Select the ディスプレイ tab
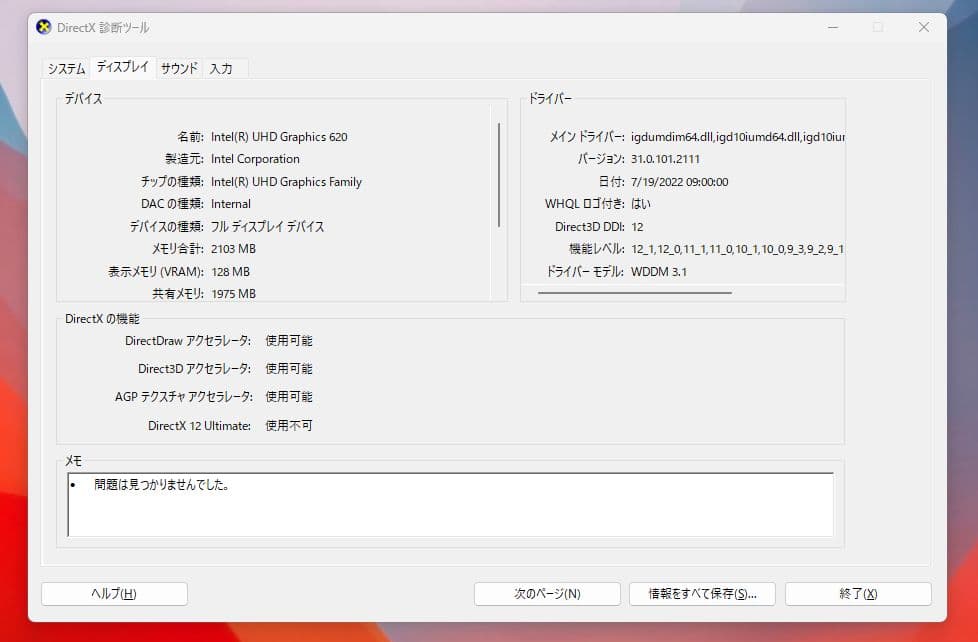 pyautogui.click(x=121, y=66)
